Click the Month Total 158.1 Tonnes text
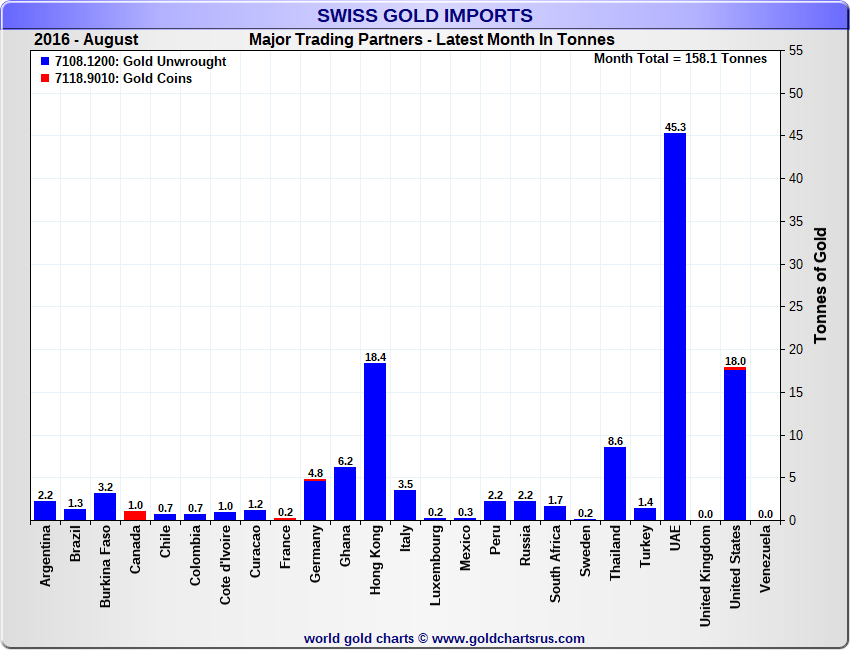The width and height of the screenshot is (850, 650). (x=680, y=59)
